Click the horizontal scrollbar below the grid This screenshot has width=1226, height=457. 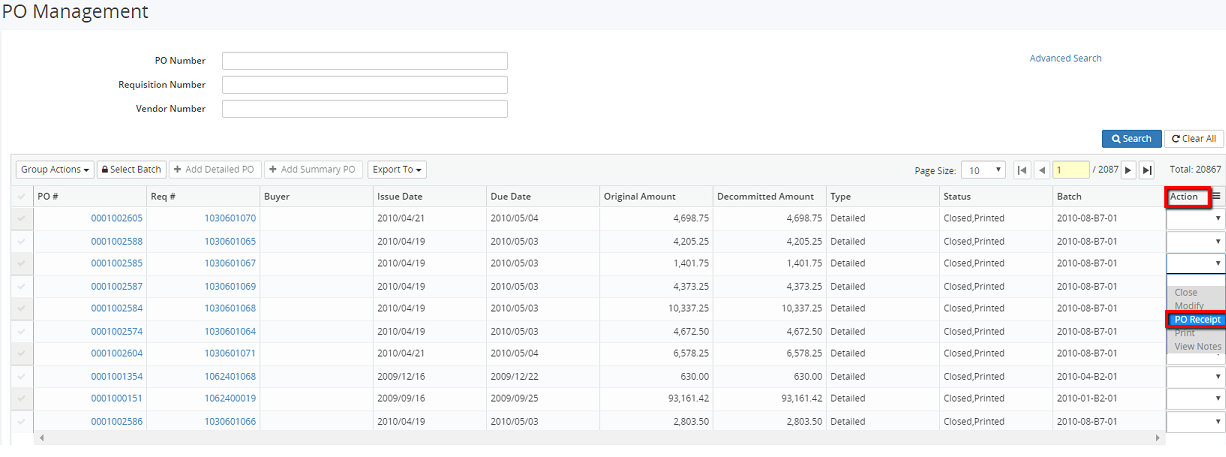(600, 438)
